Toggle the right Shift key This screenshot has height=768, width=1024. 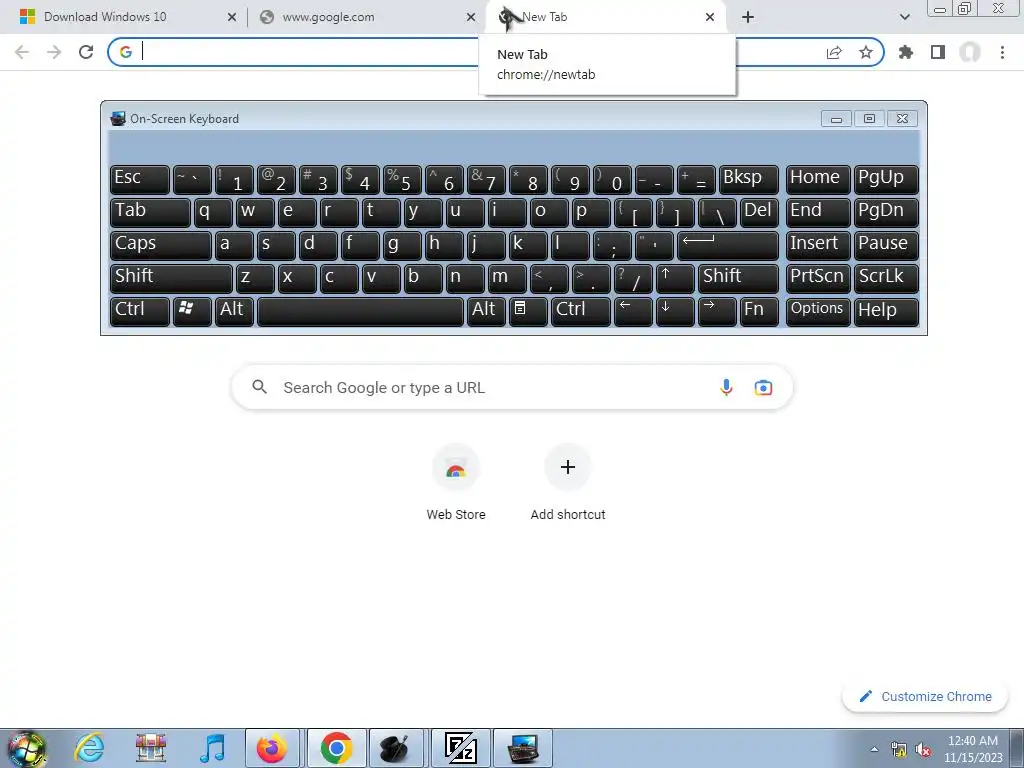point(738,278)
